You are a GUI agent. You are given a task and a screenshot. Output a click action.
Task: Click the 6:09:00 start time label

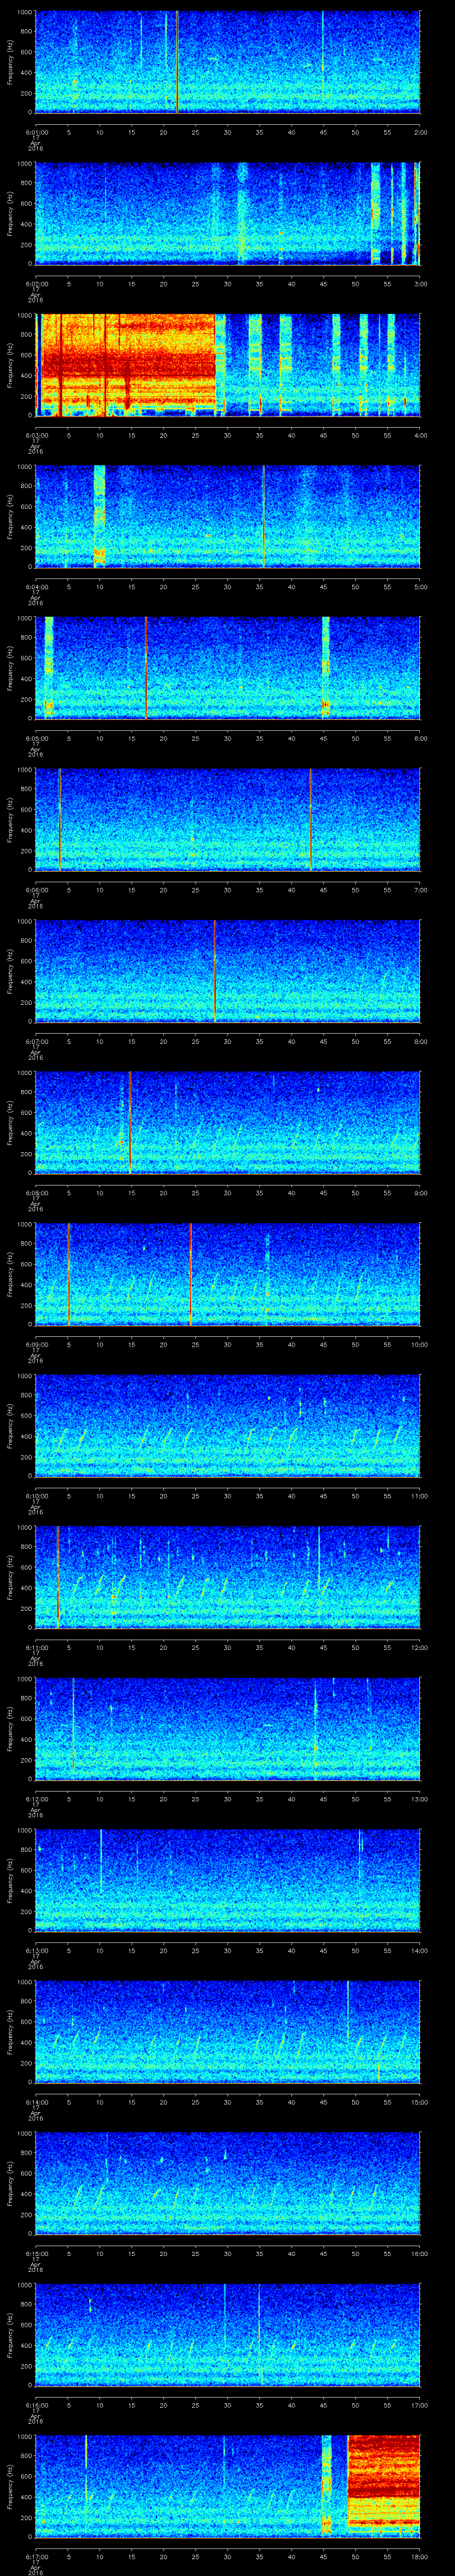(36, 1344)
